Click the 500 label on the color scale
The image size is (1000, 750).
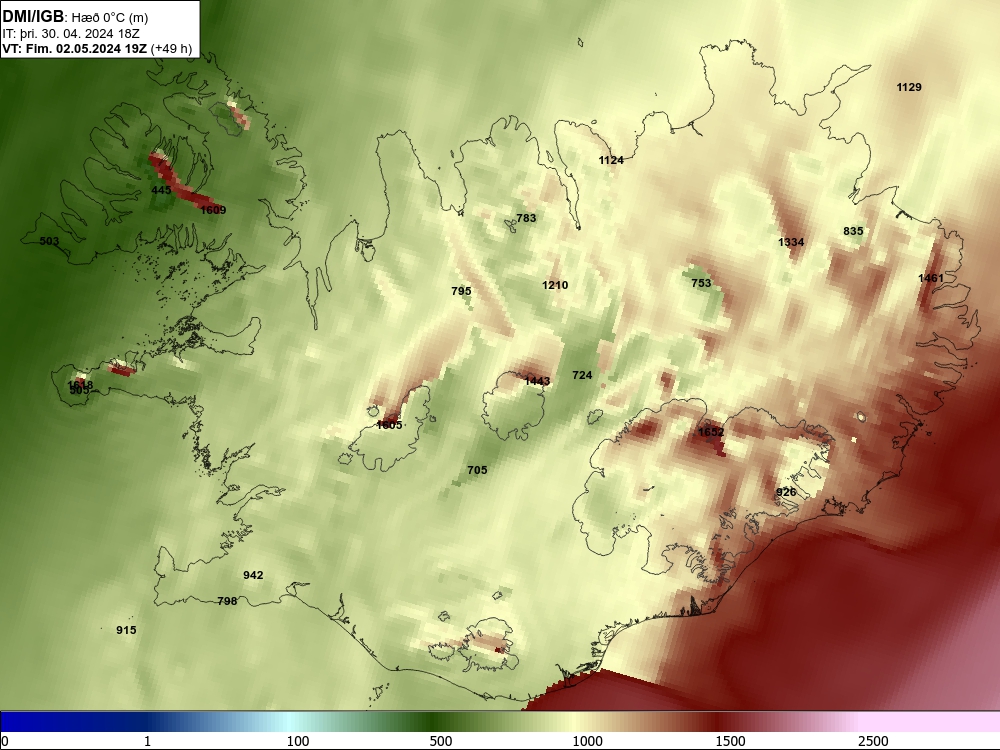(441, 741)
